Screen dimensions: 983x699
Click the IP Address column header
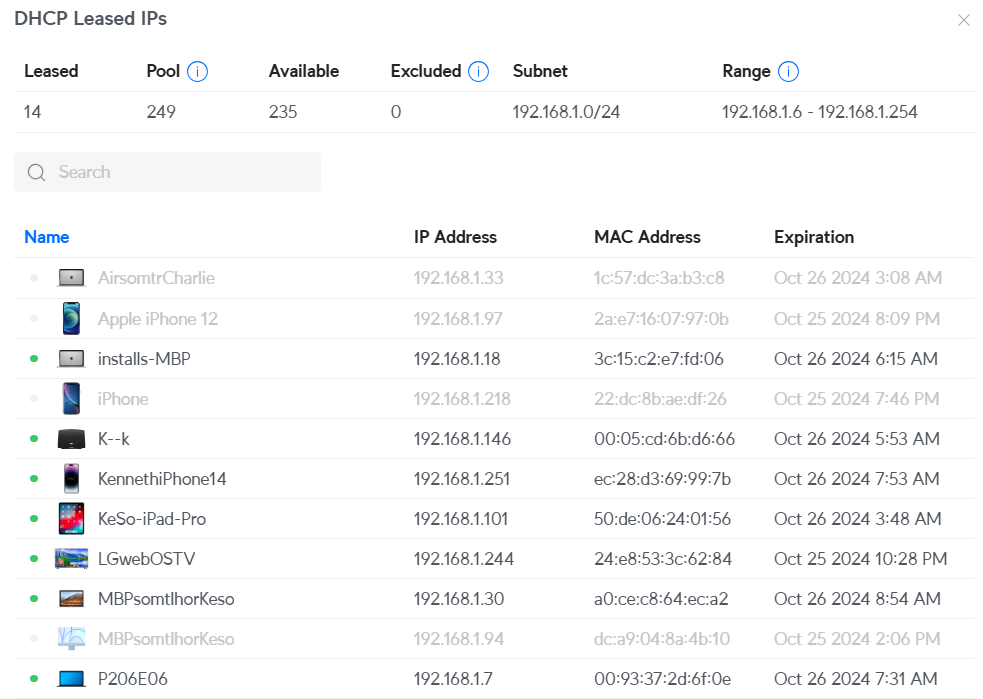[x=455, y=237]
